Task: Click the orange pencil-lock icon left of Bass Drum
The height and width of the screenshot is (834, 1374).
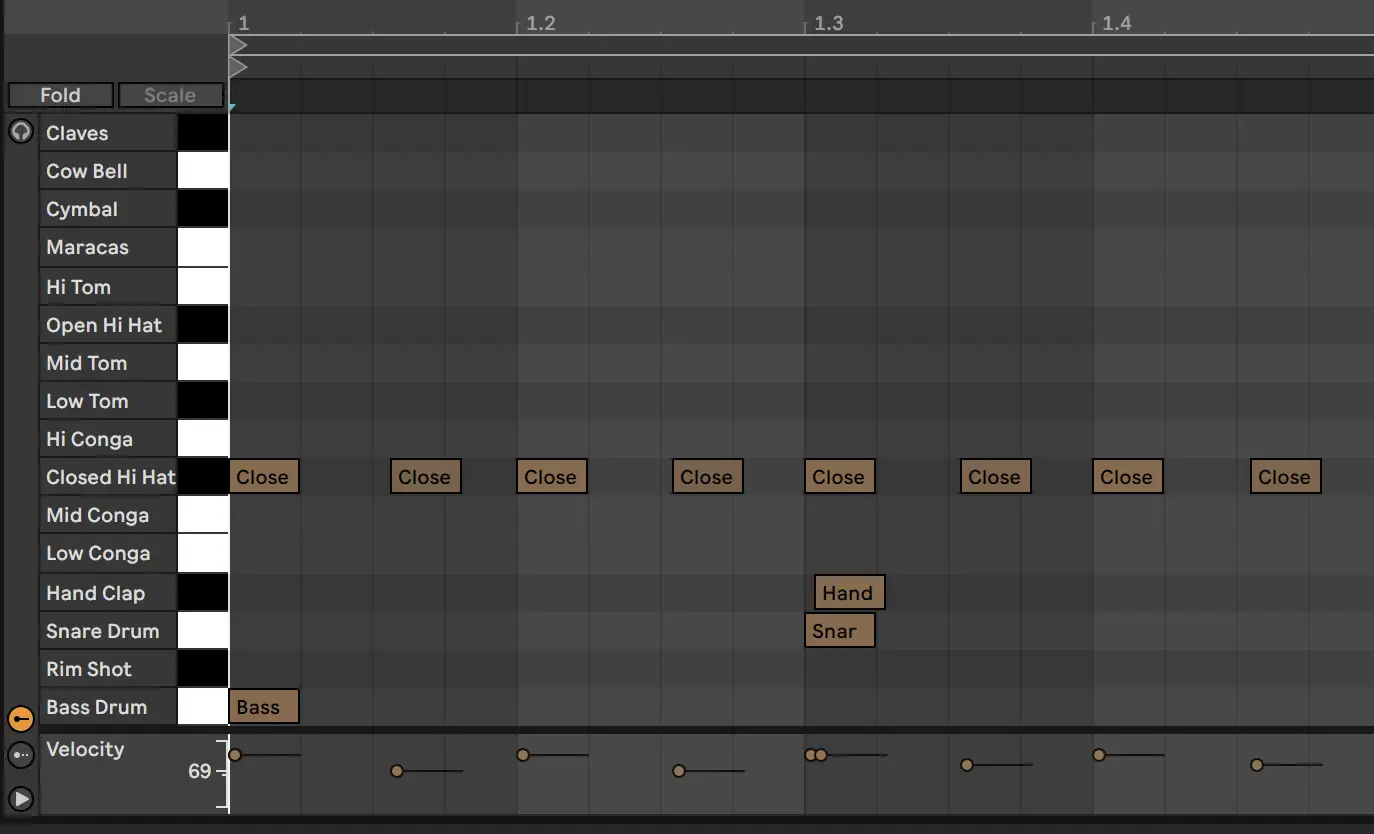Action: coord(20,718)
